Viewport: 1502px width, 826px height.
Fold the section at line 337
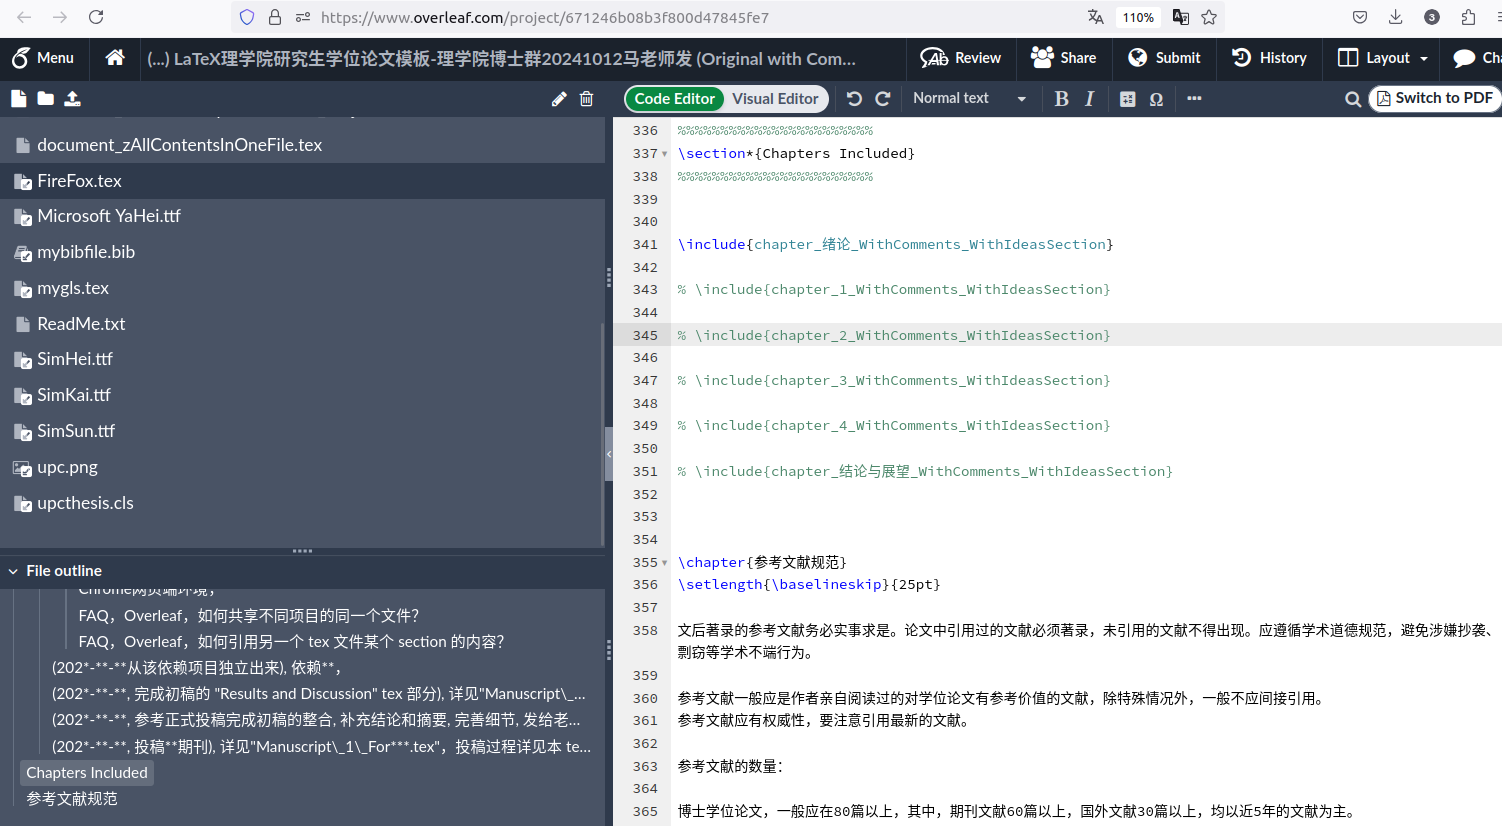click(x=665, y=154)
